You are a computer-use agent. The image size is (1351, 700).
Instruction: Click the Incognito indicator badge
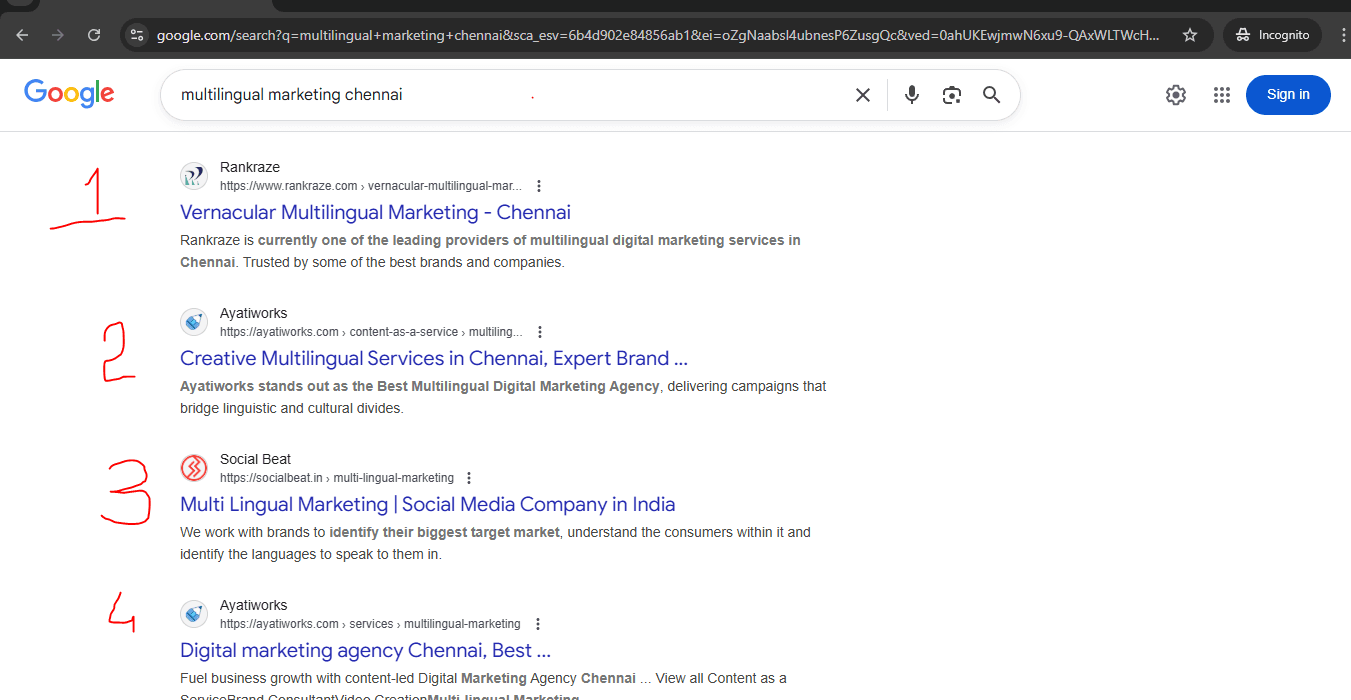pyautogui.click(x=1271, y=34)
